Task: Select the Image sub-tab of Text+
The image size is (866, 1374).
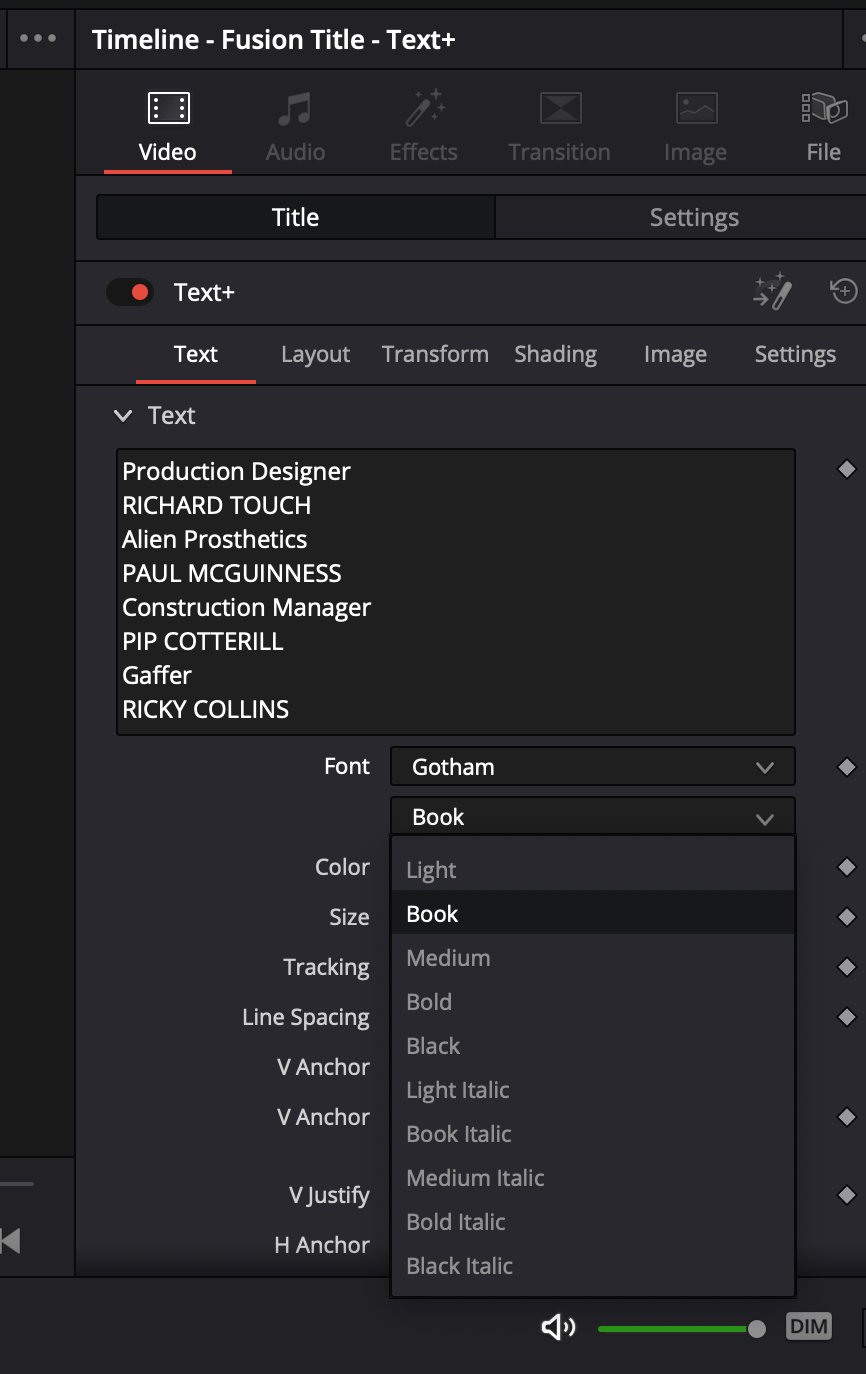Action: coord(675,354)
